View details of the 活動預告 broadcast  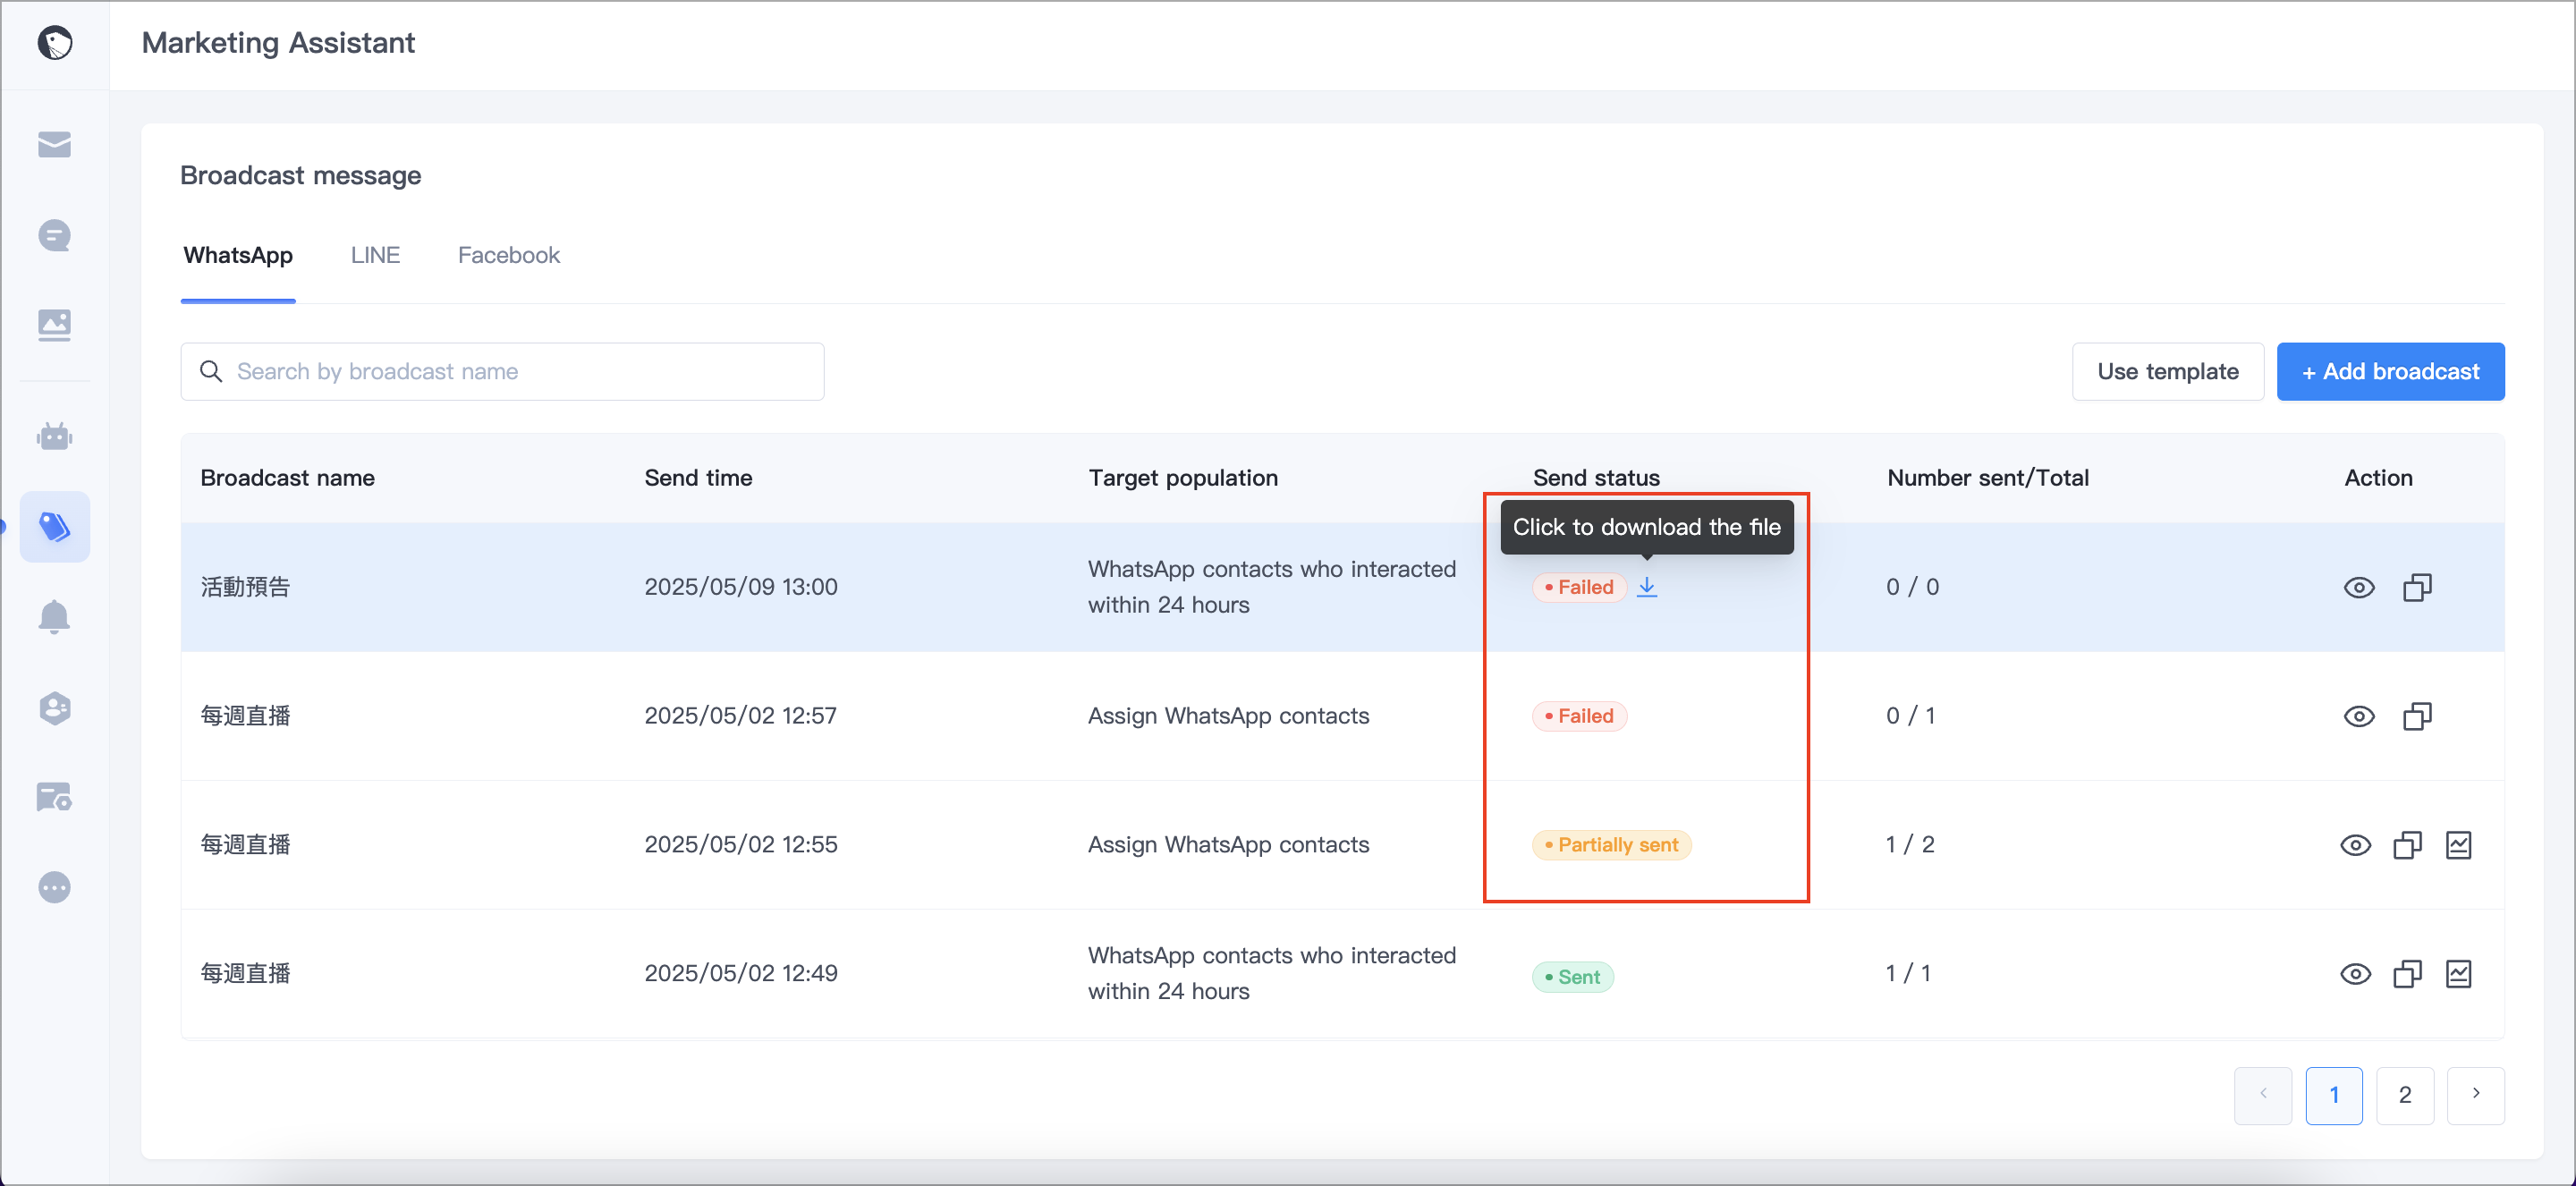pyautogui.click(x=2359, y=587)
